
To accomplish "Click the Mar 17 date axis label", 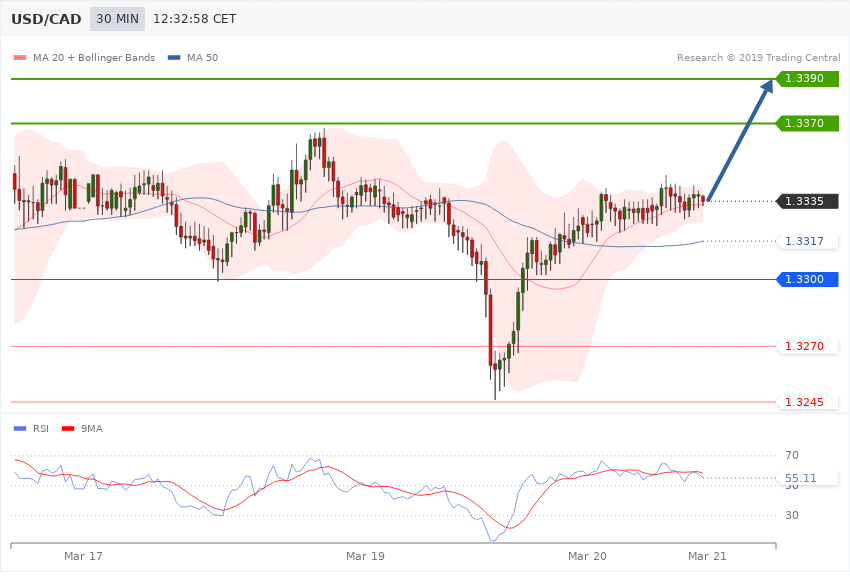I will [83, 556].
